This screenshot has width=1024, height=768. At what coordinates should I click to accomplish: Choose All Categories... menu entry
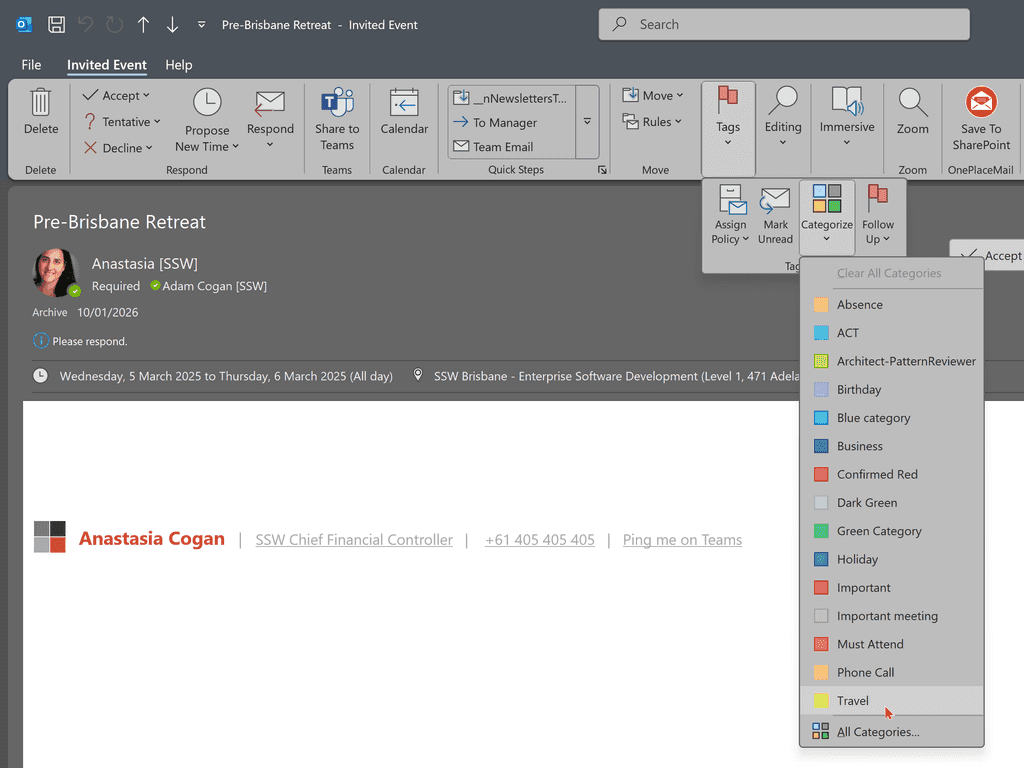tap(878, 732)
